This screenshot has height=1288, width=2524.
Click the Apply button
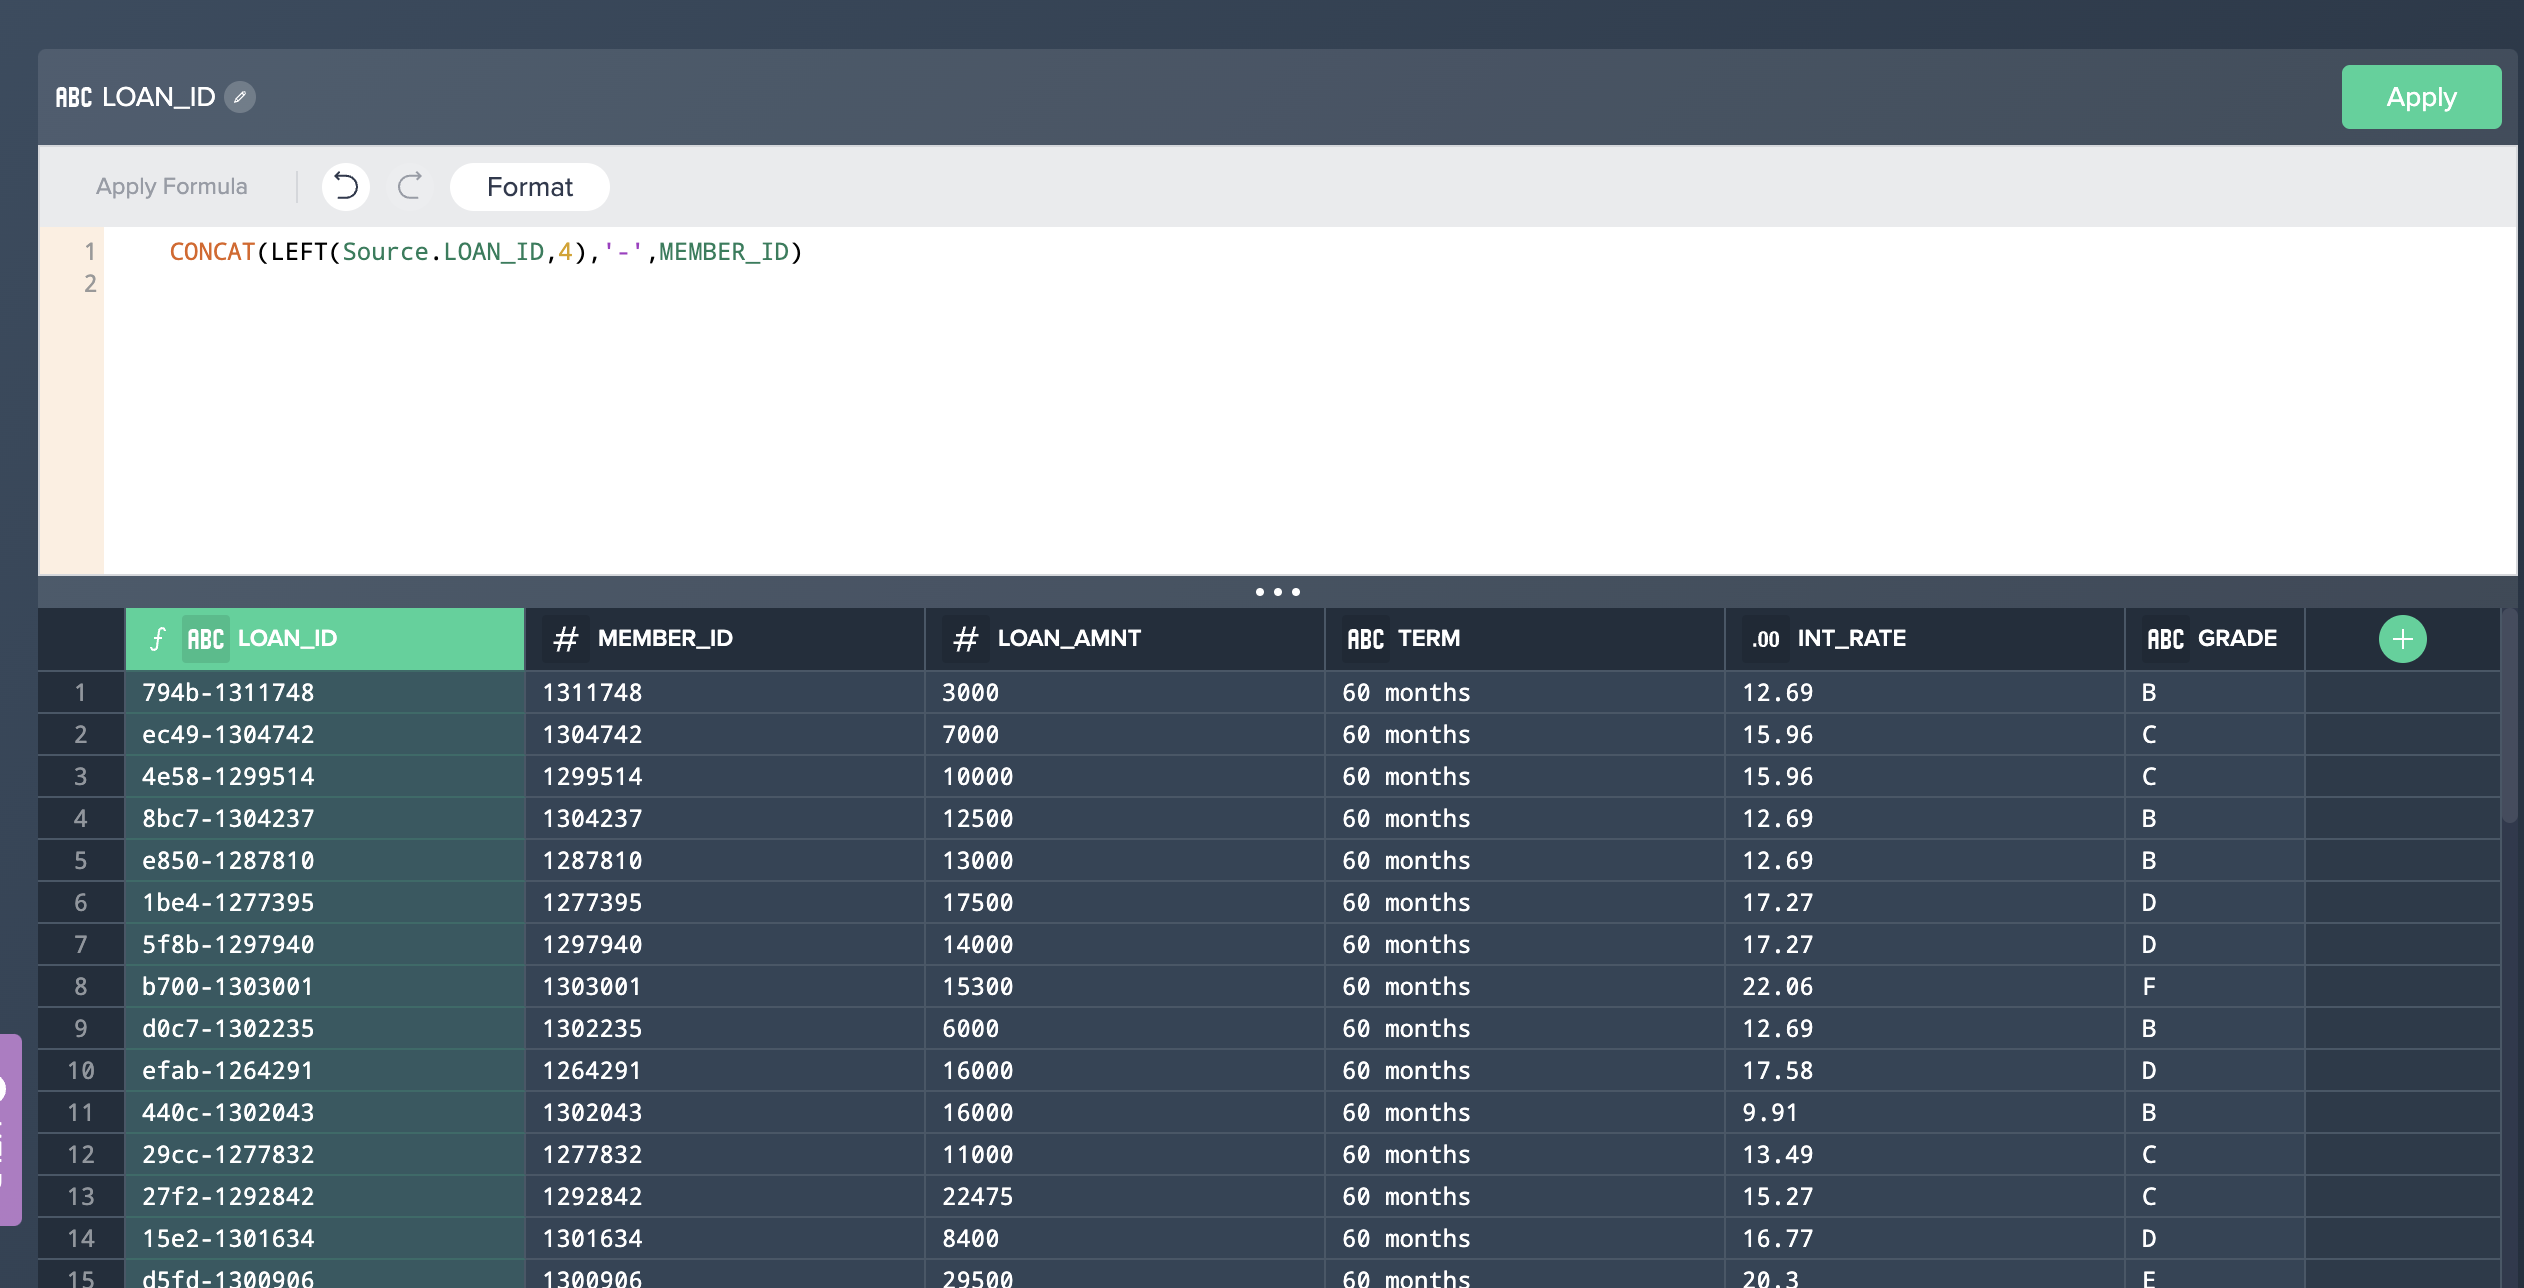2421,97
